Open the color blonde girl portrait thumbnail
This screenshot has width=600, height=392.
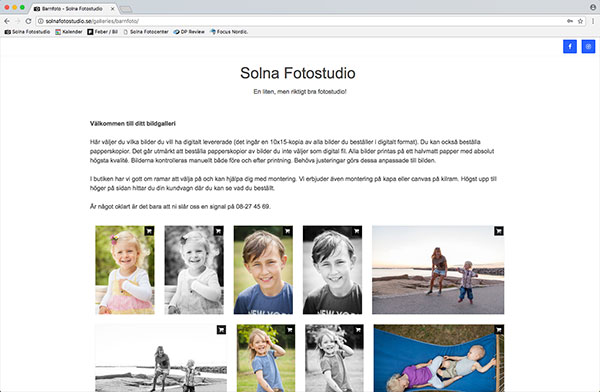coord(125,270)
